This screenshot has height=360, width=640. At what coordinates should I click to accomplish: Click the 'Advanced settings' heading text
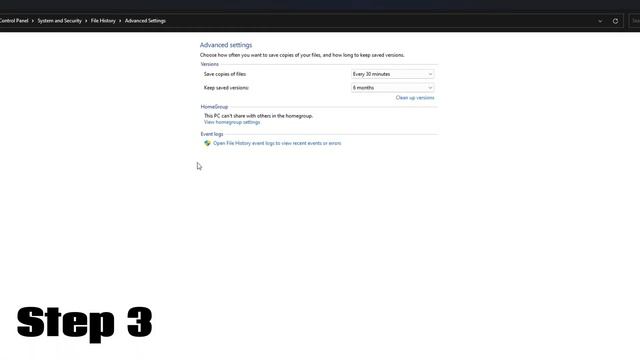226,45
